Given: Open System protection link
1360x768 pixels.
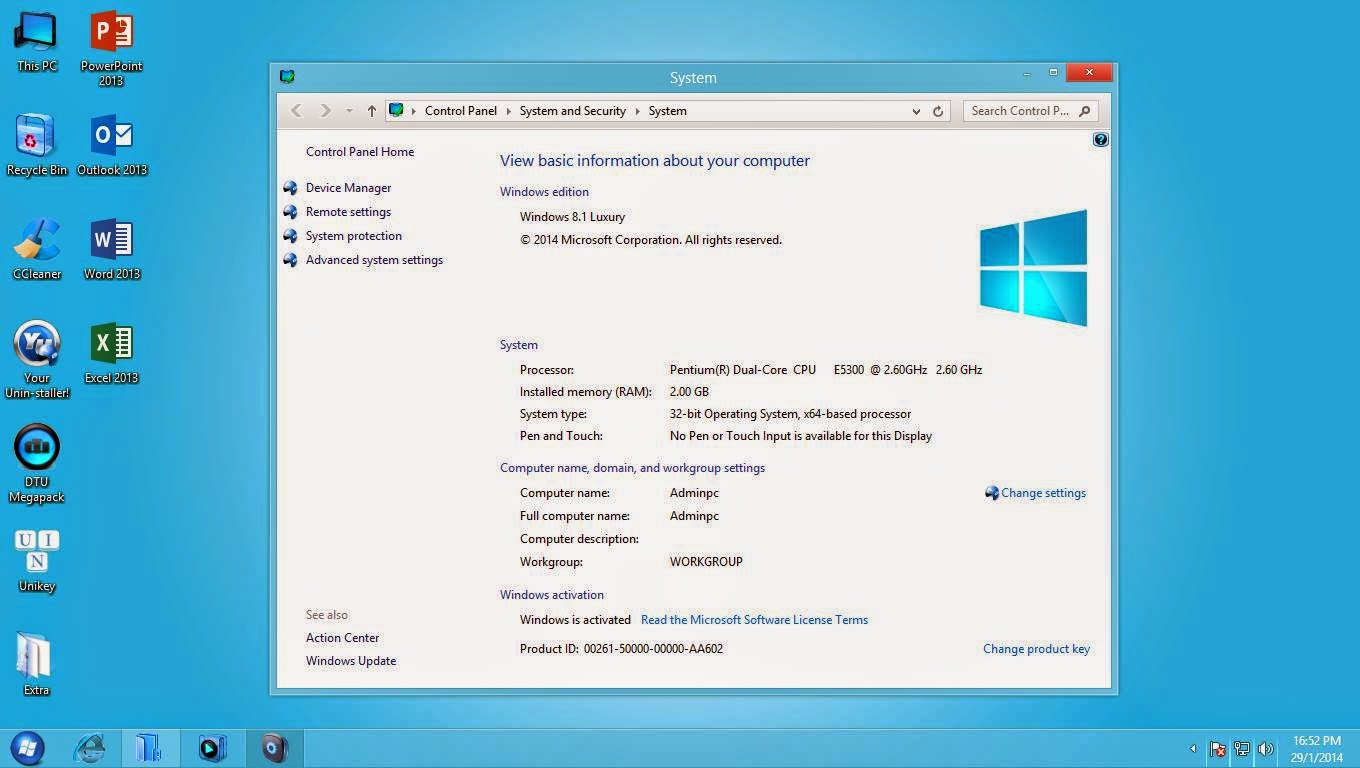Looking at the screenshot, I should (354, 236).
